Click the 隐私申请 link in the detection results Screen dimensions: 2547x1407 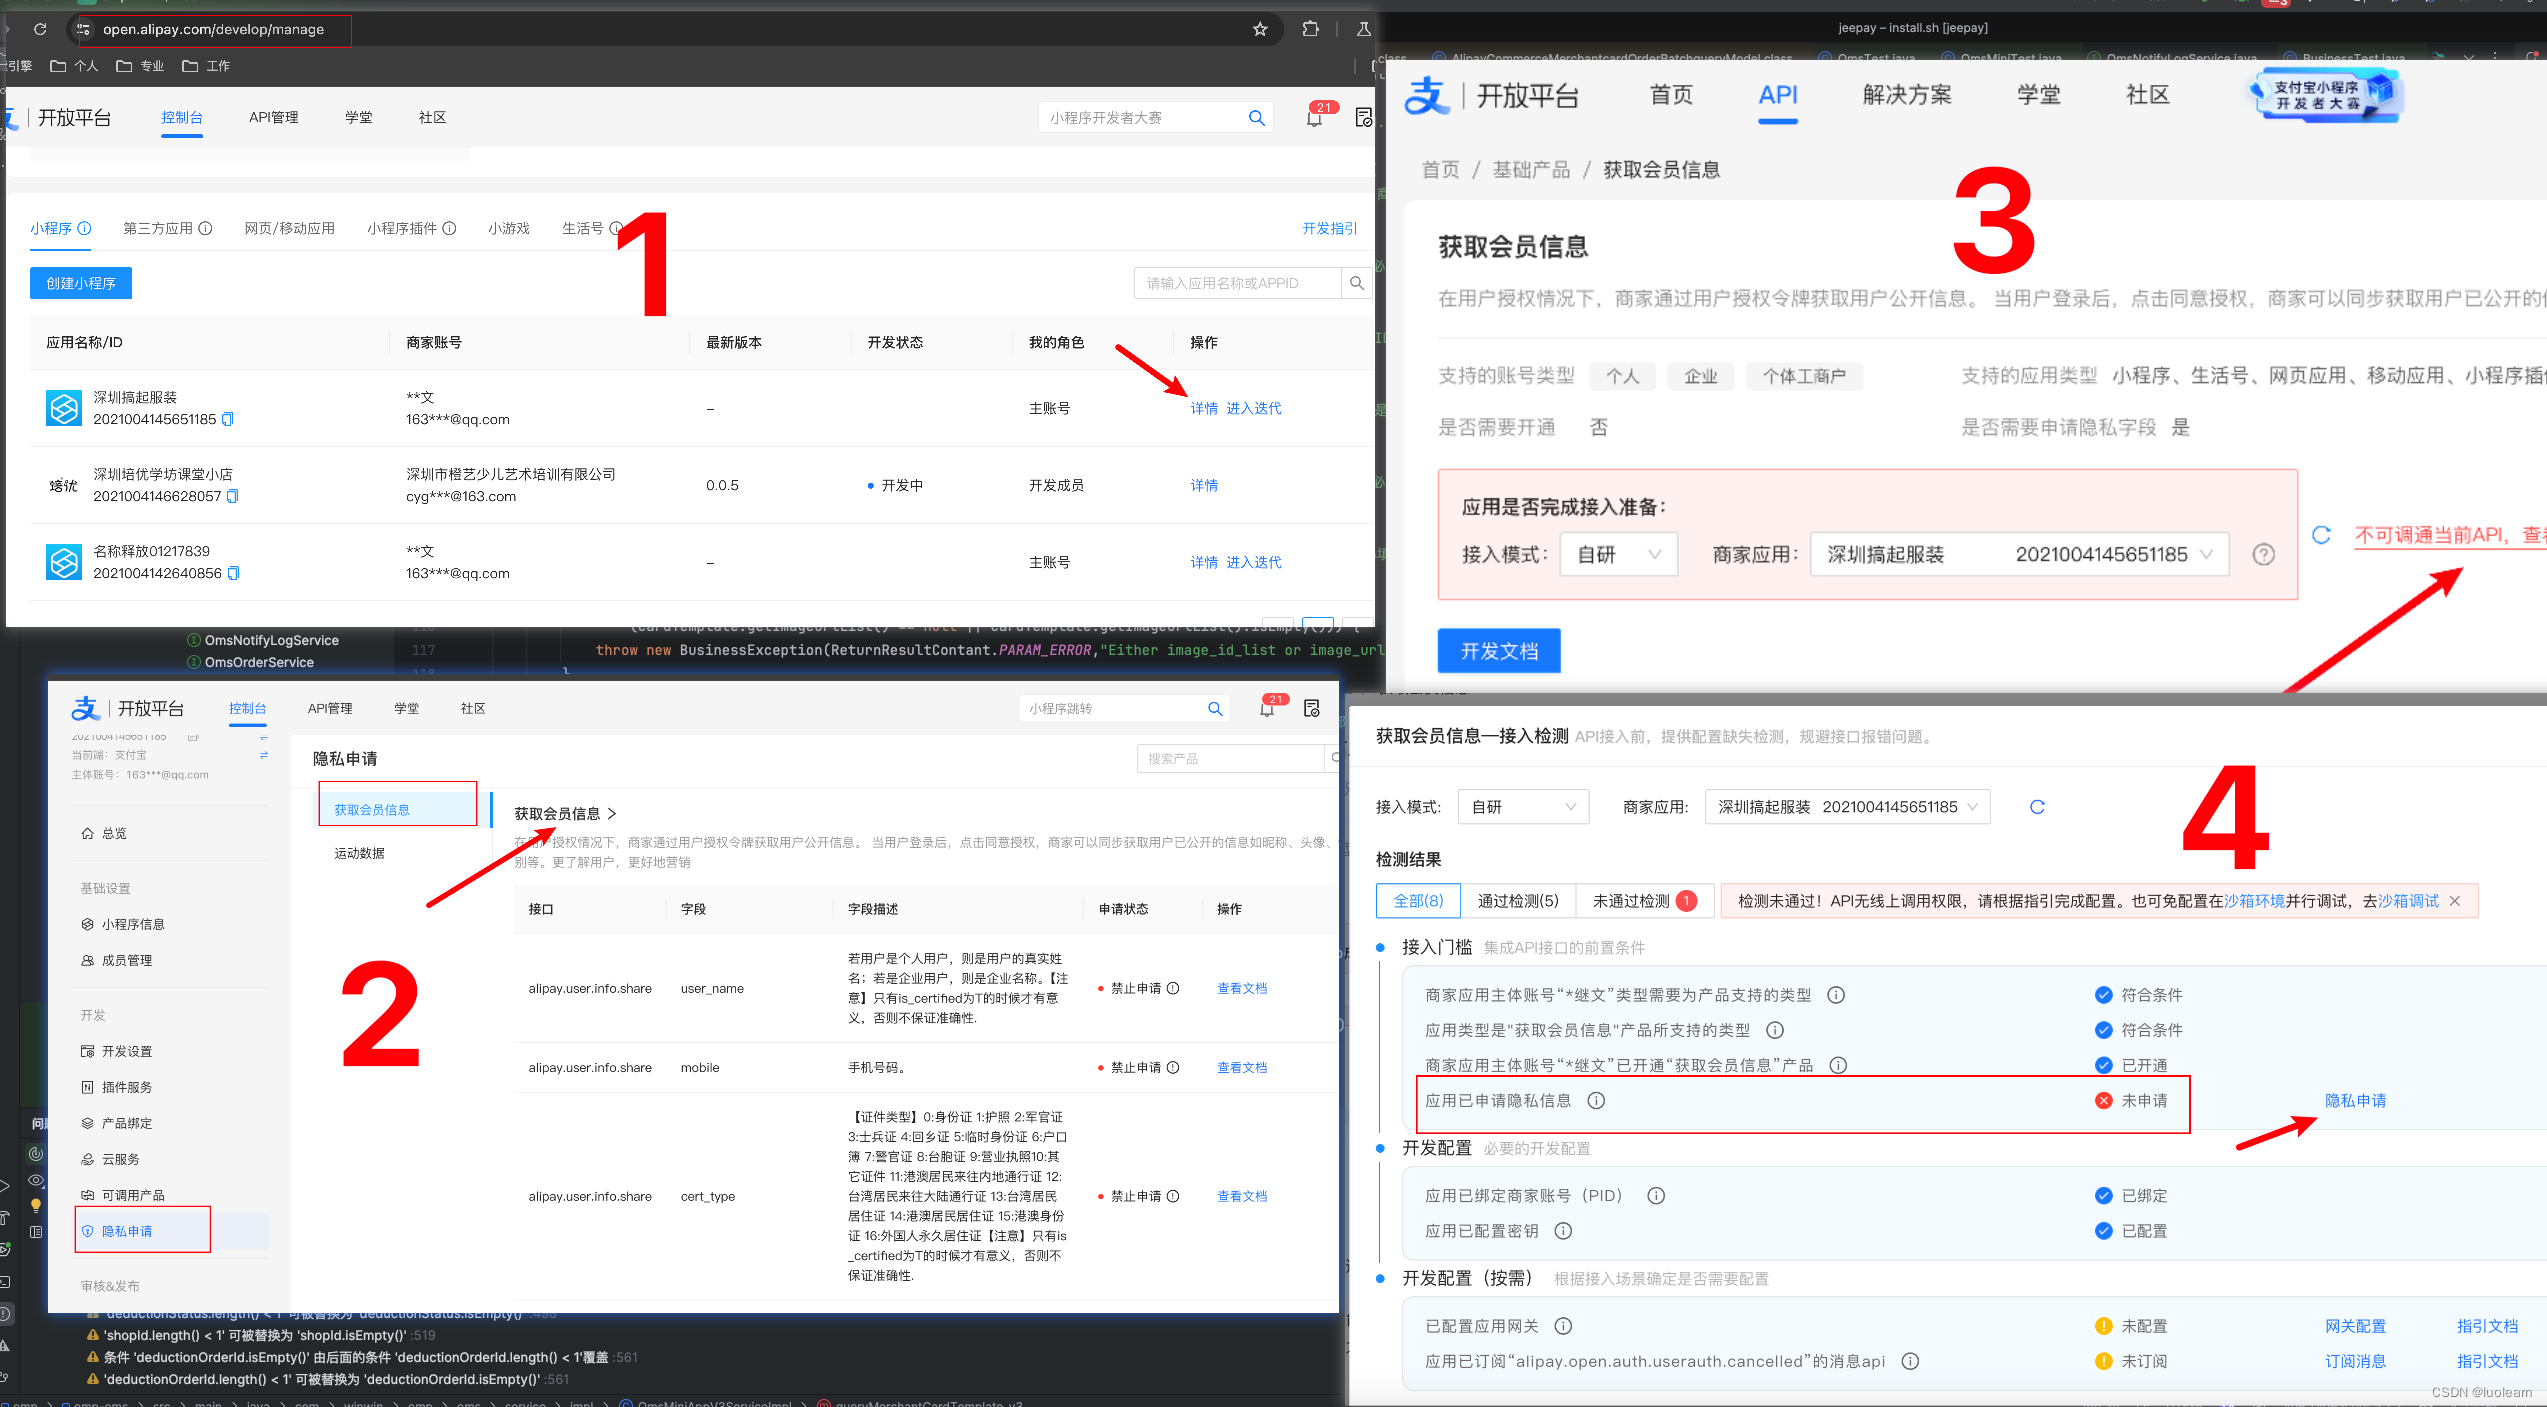pyautogui.click(x=2354, y=1100)
